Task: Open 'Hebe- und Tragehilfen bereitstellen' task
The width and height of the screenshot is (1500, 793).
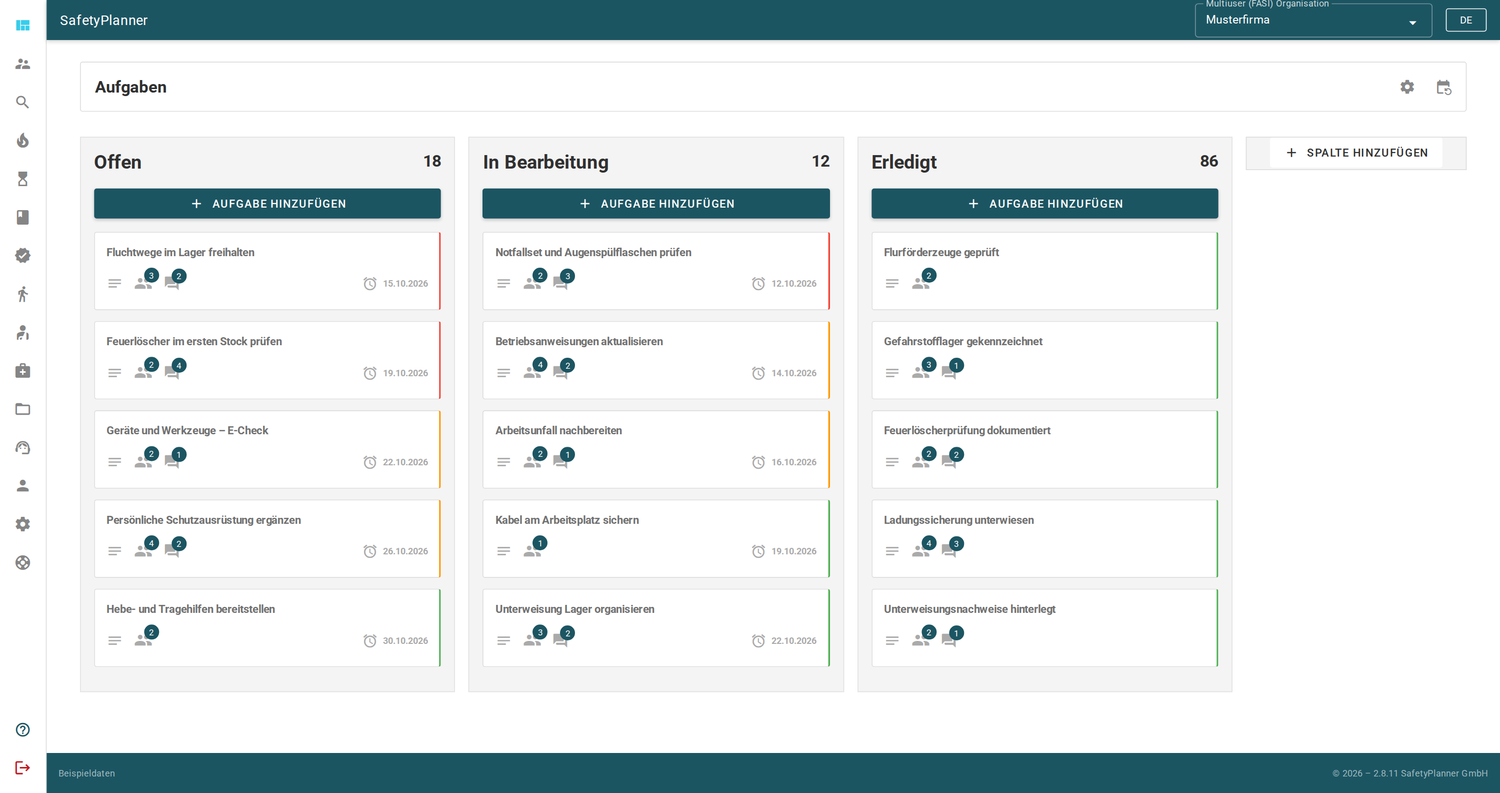Action: coord(267,628)
